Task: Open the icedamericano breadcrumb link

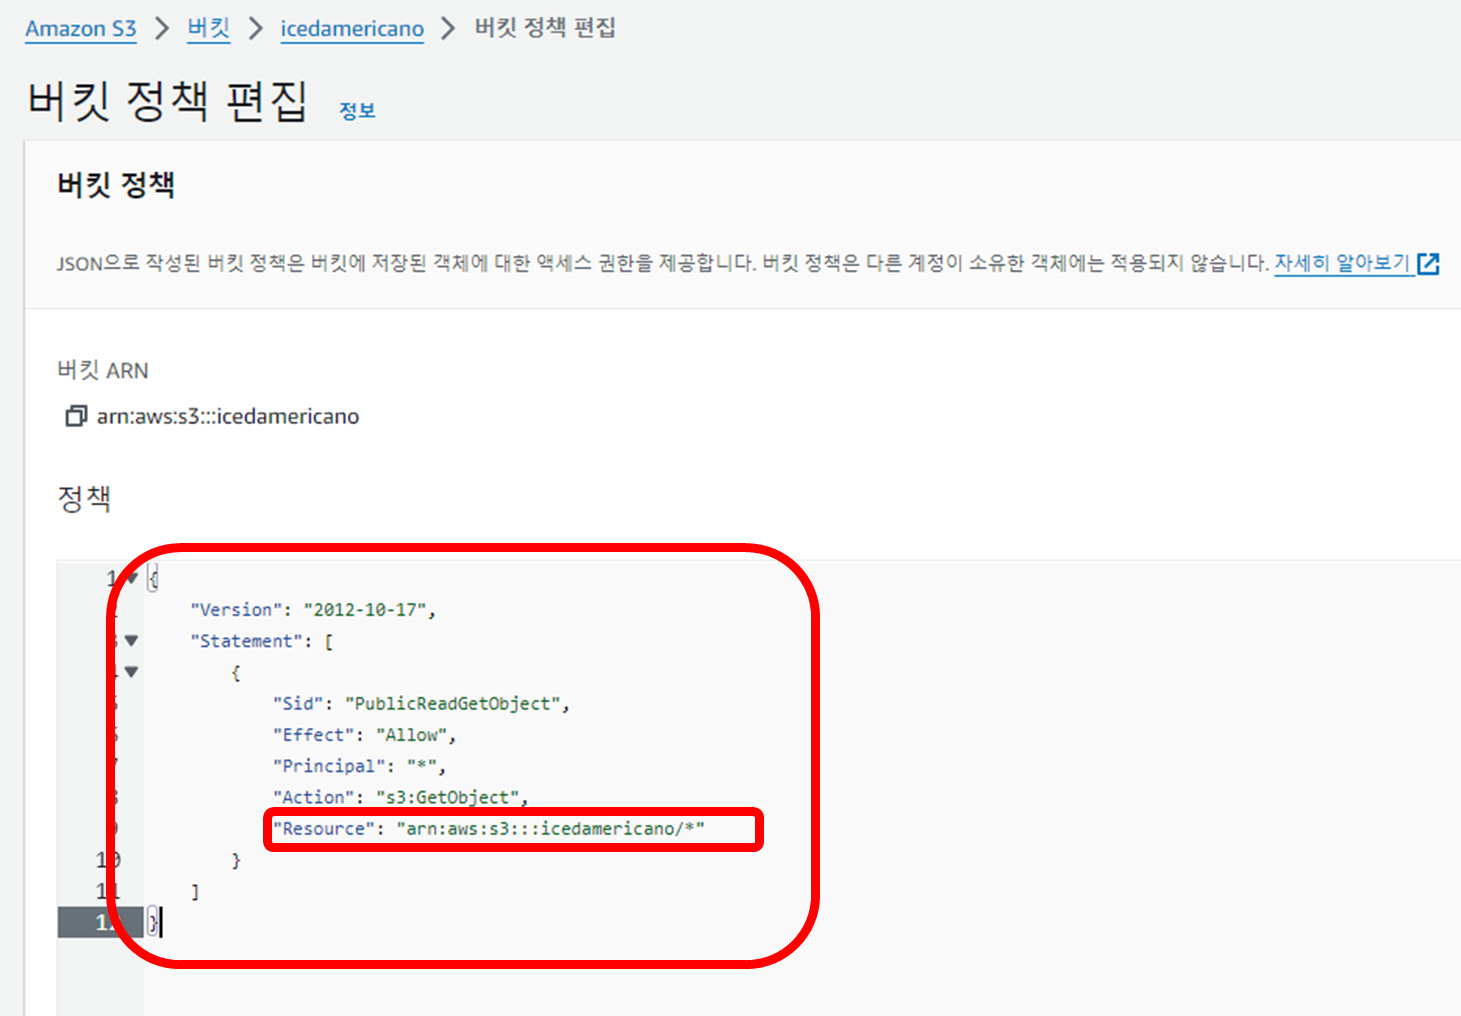Action: (352, 29)
